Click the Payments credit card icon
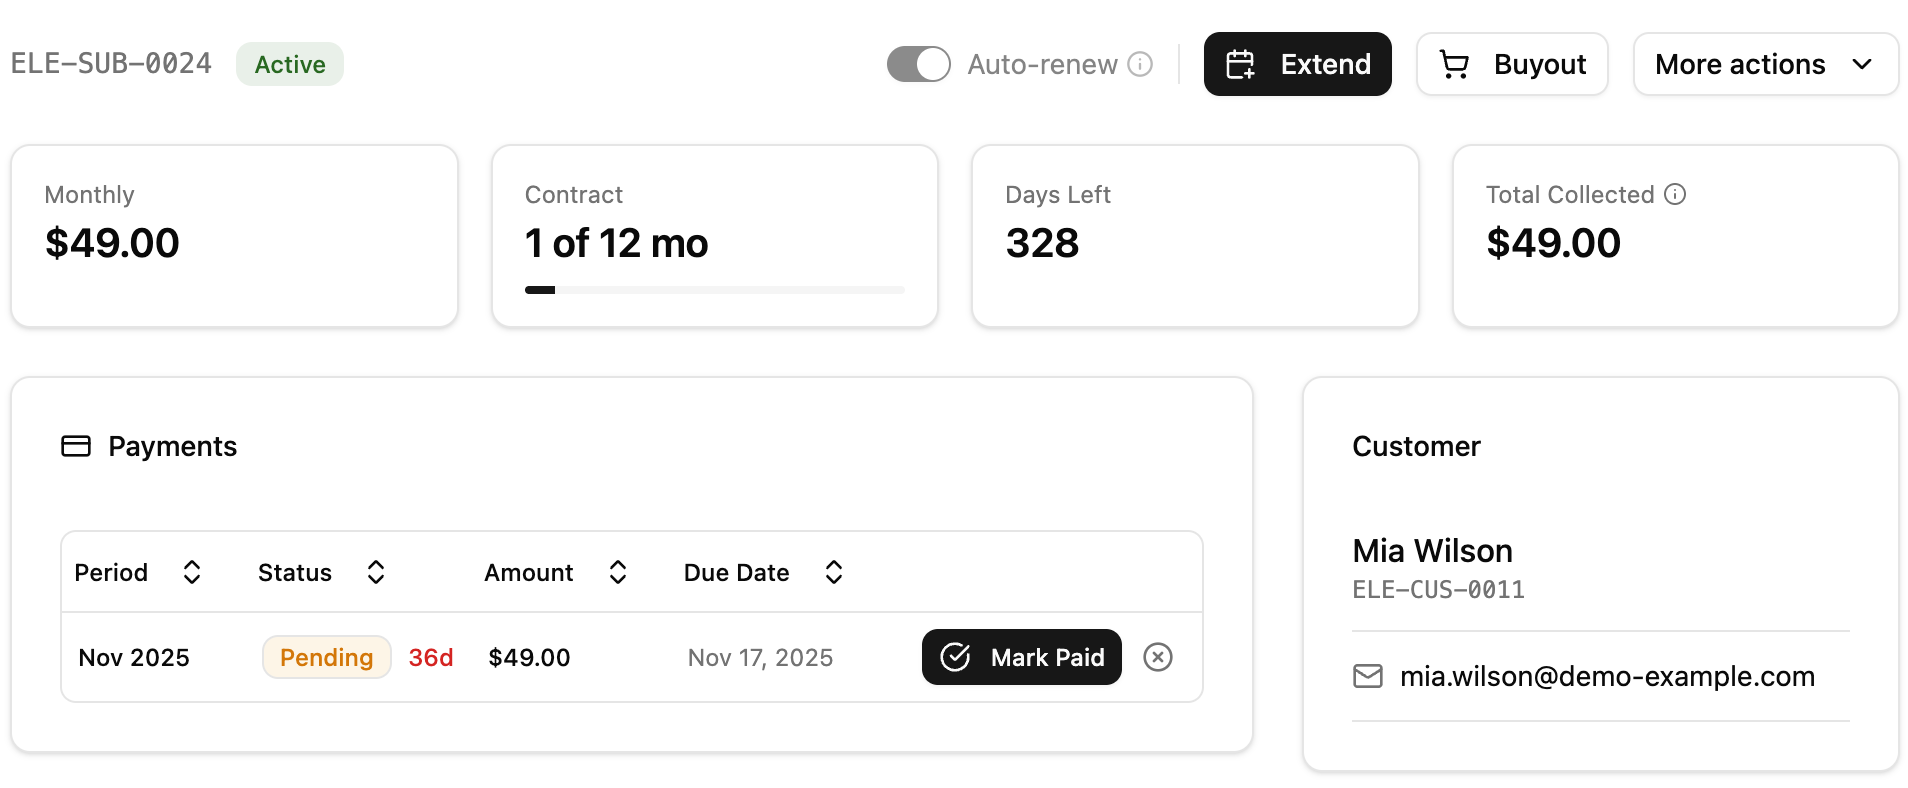 coord(76,446)
